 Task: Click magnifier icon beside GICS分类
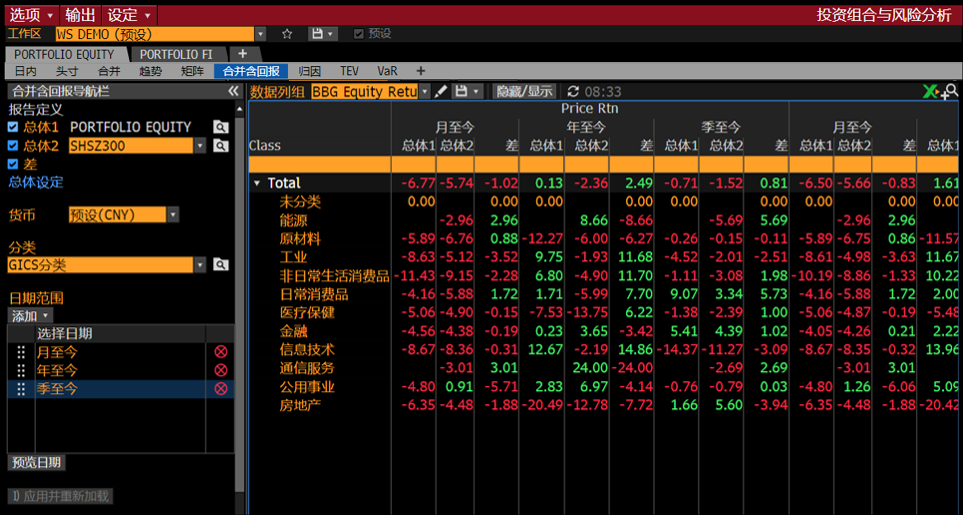pyautogui.click(x=220, y=265)
